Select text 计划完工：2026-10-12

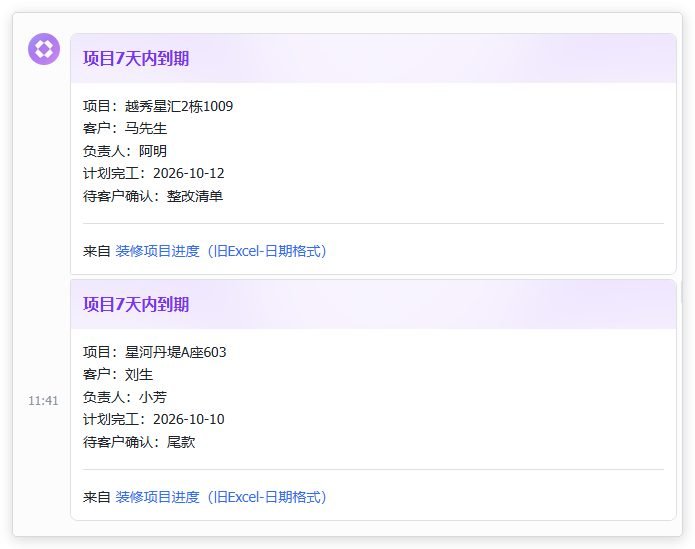point(153,173)
